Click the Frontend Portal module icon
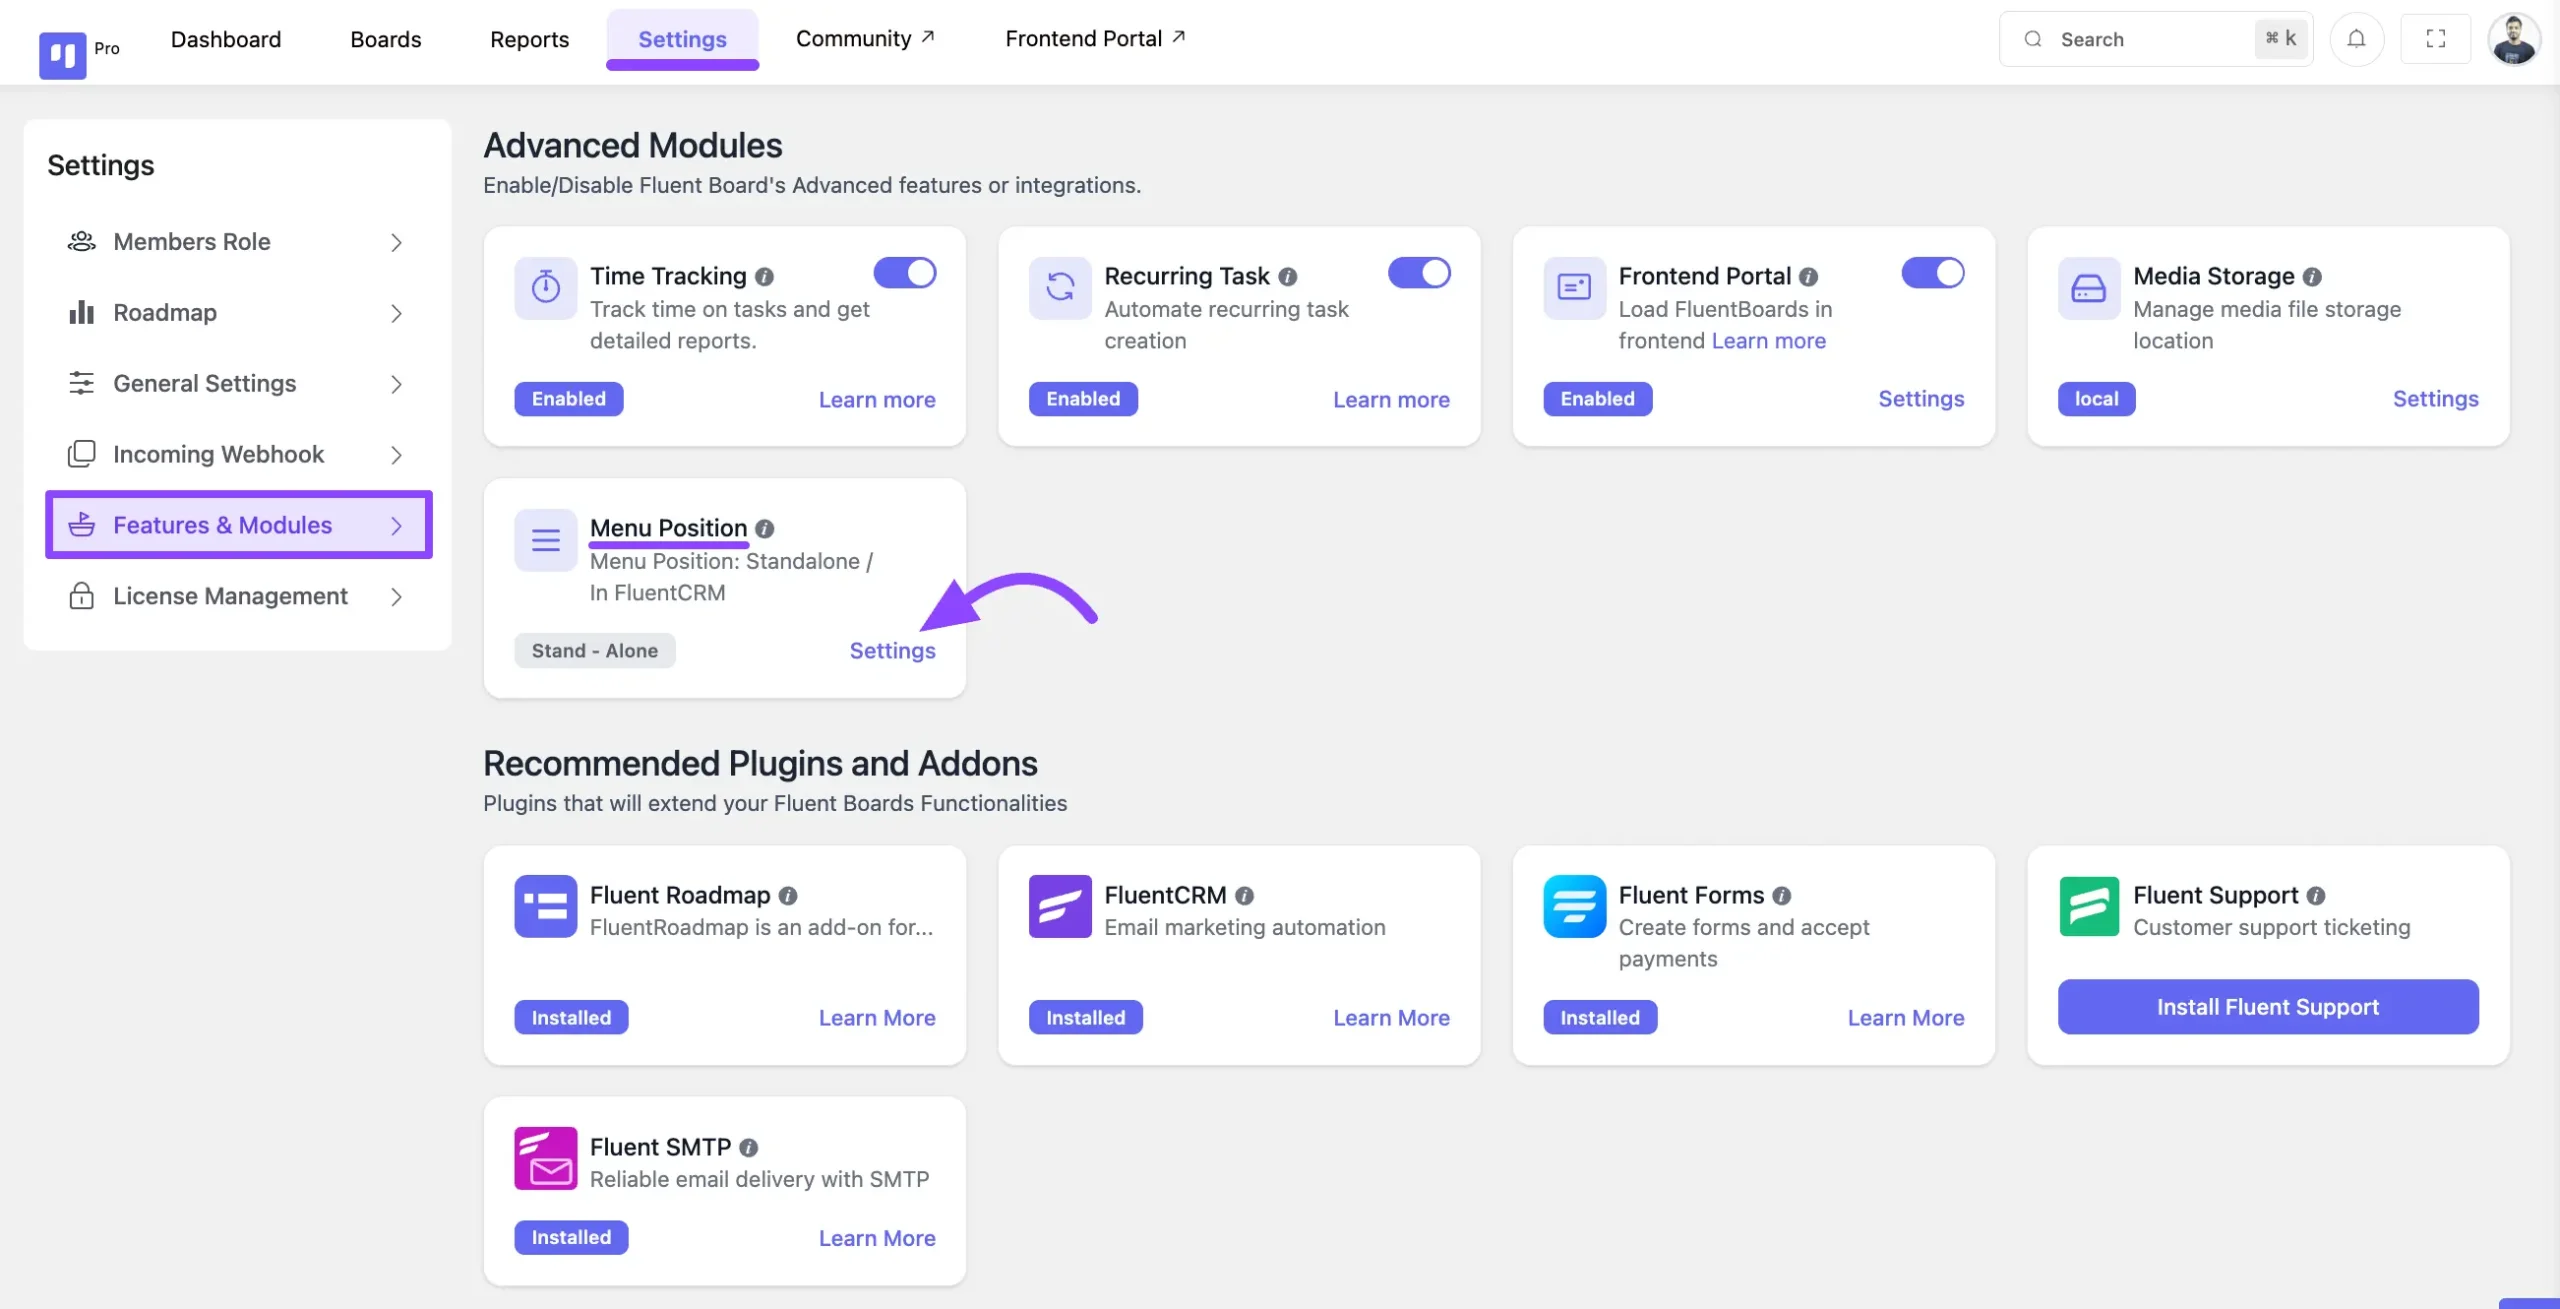 coord(1574,288)
